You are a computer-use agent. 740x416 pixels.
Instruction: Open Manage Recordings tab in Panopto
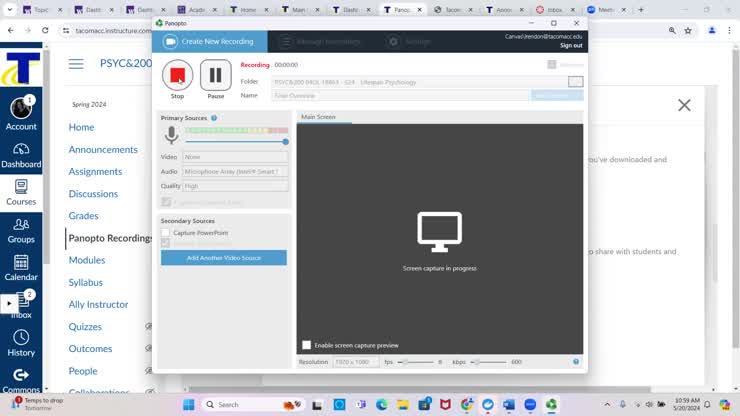pos(320,42)
